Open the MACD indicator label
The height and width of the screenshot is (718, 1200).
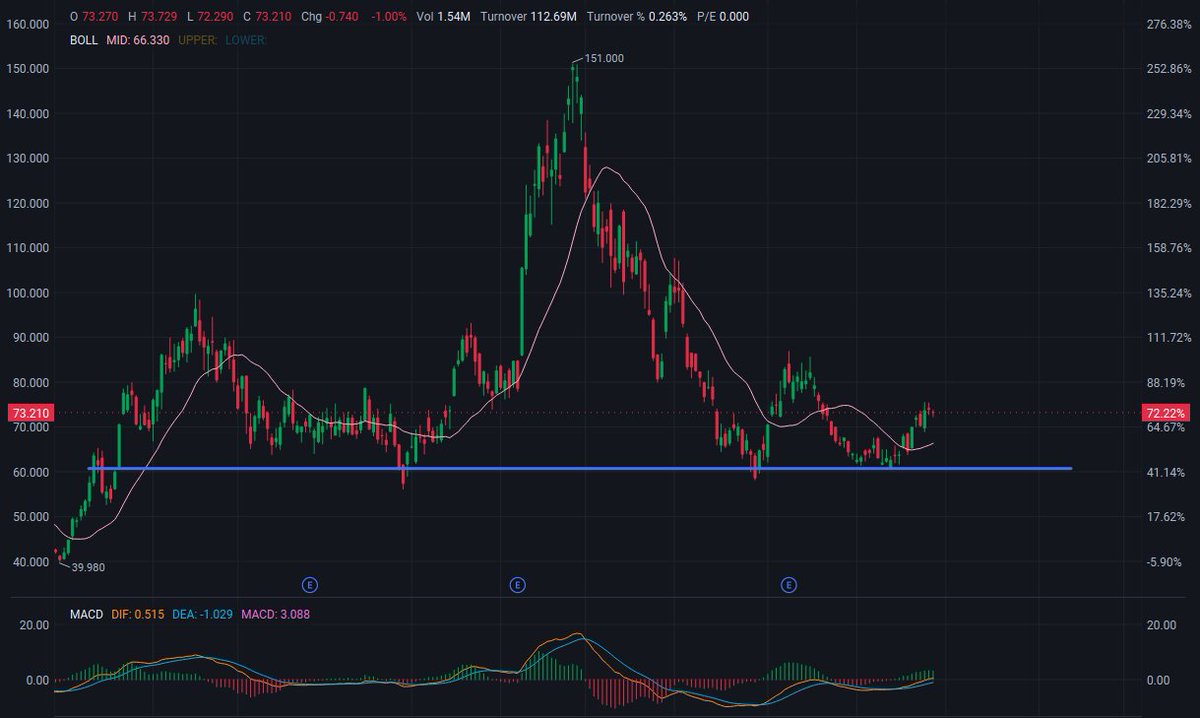86,613
